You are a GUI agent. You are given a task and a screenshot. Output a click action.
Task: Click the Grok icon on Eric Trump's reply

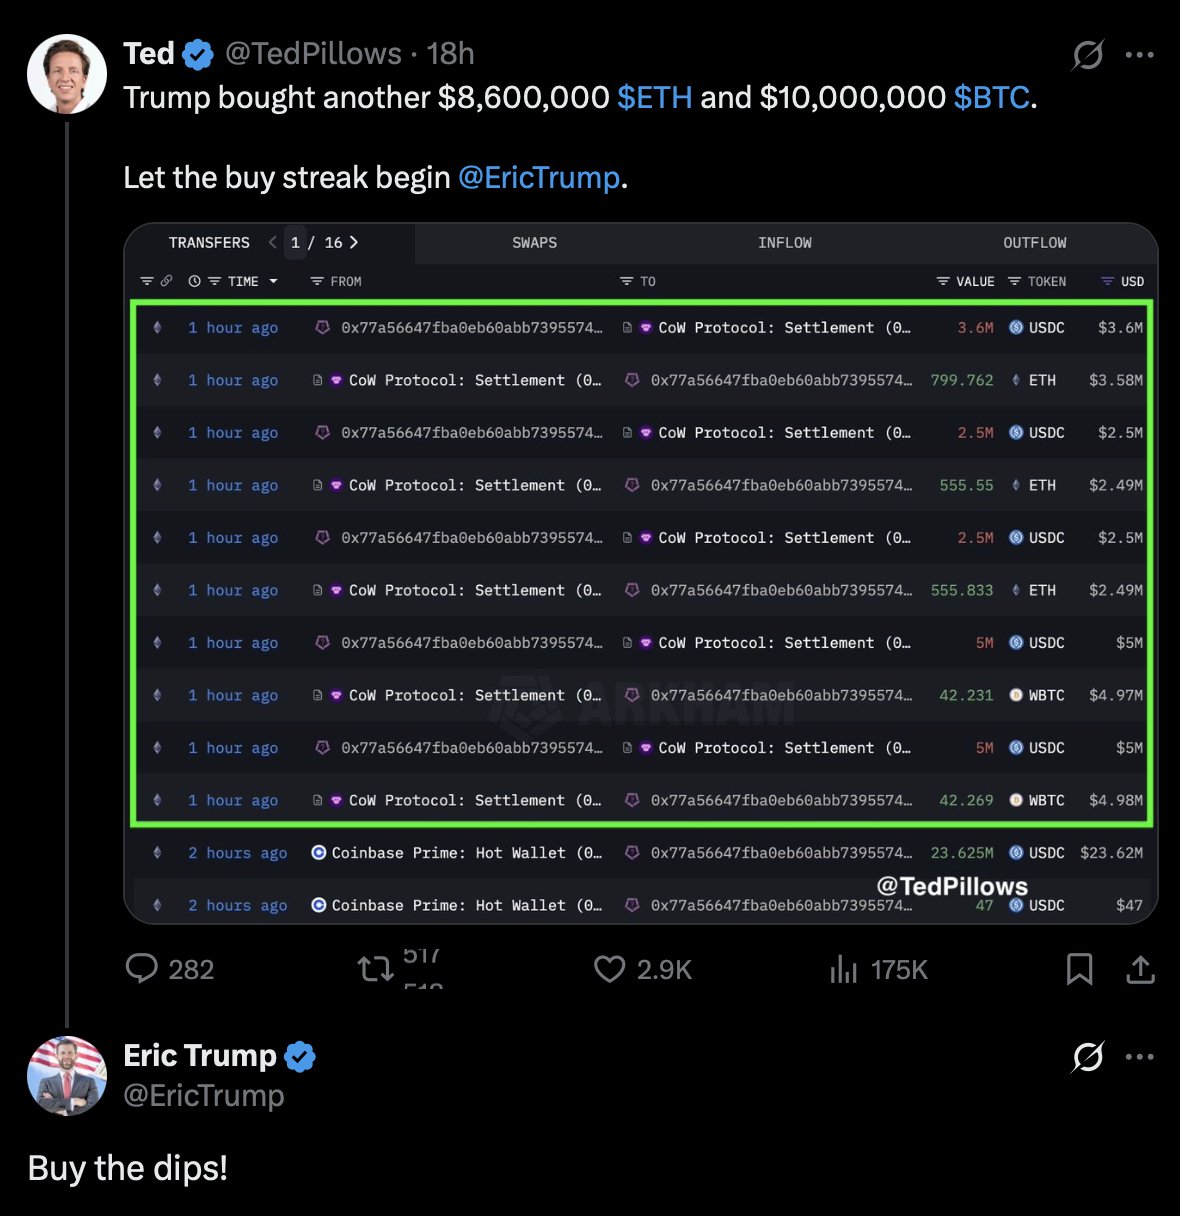coord(1087,1056)
